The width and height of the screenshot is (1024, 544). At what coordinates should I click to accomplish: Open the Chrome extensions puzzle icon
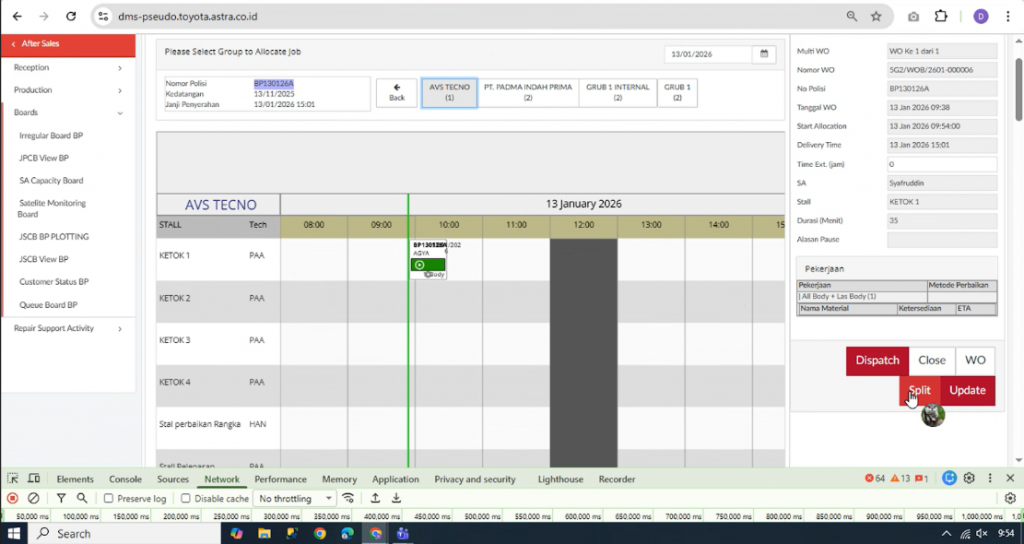[x=940, y=16]
